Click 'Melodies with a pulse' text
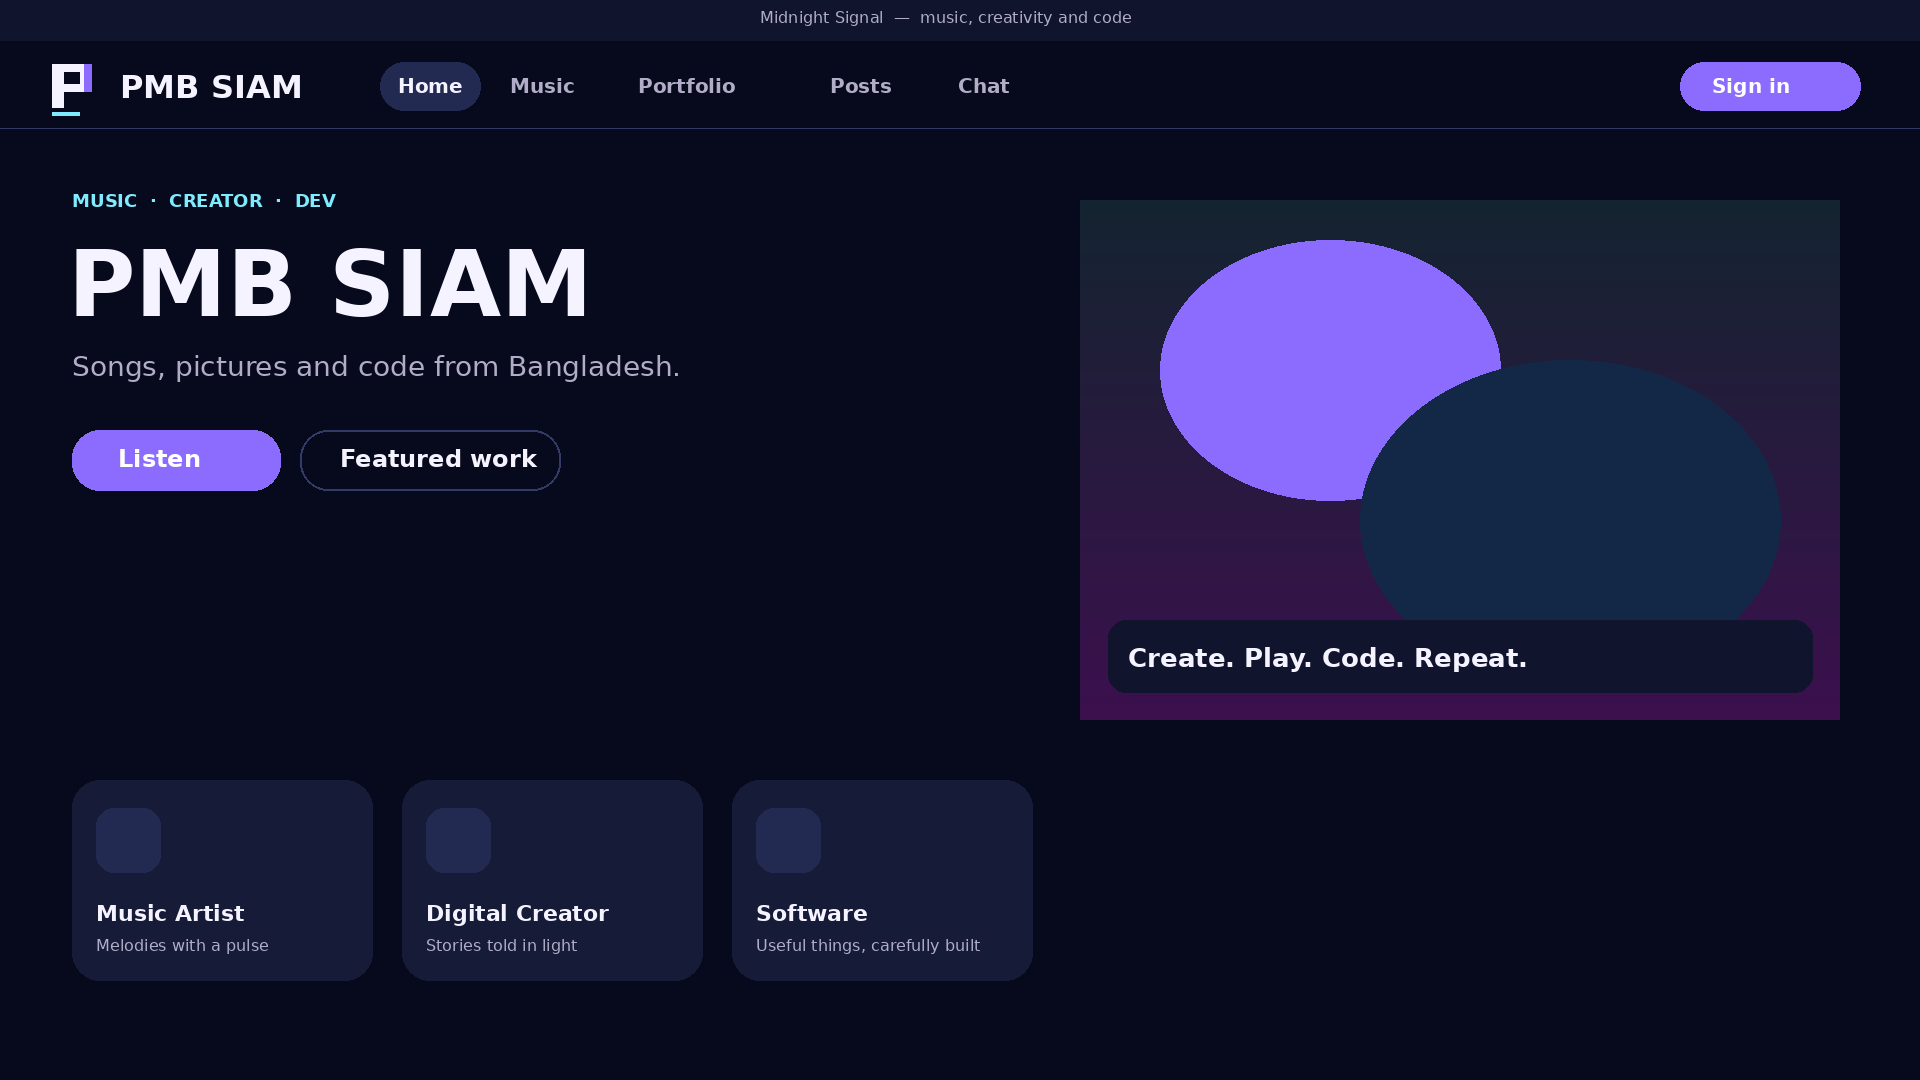The height and width of the screenshot is (1080, 1920). (182, 945)
